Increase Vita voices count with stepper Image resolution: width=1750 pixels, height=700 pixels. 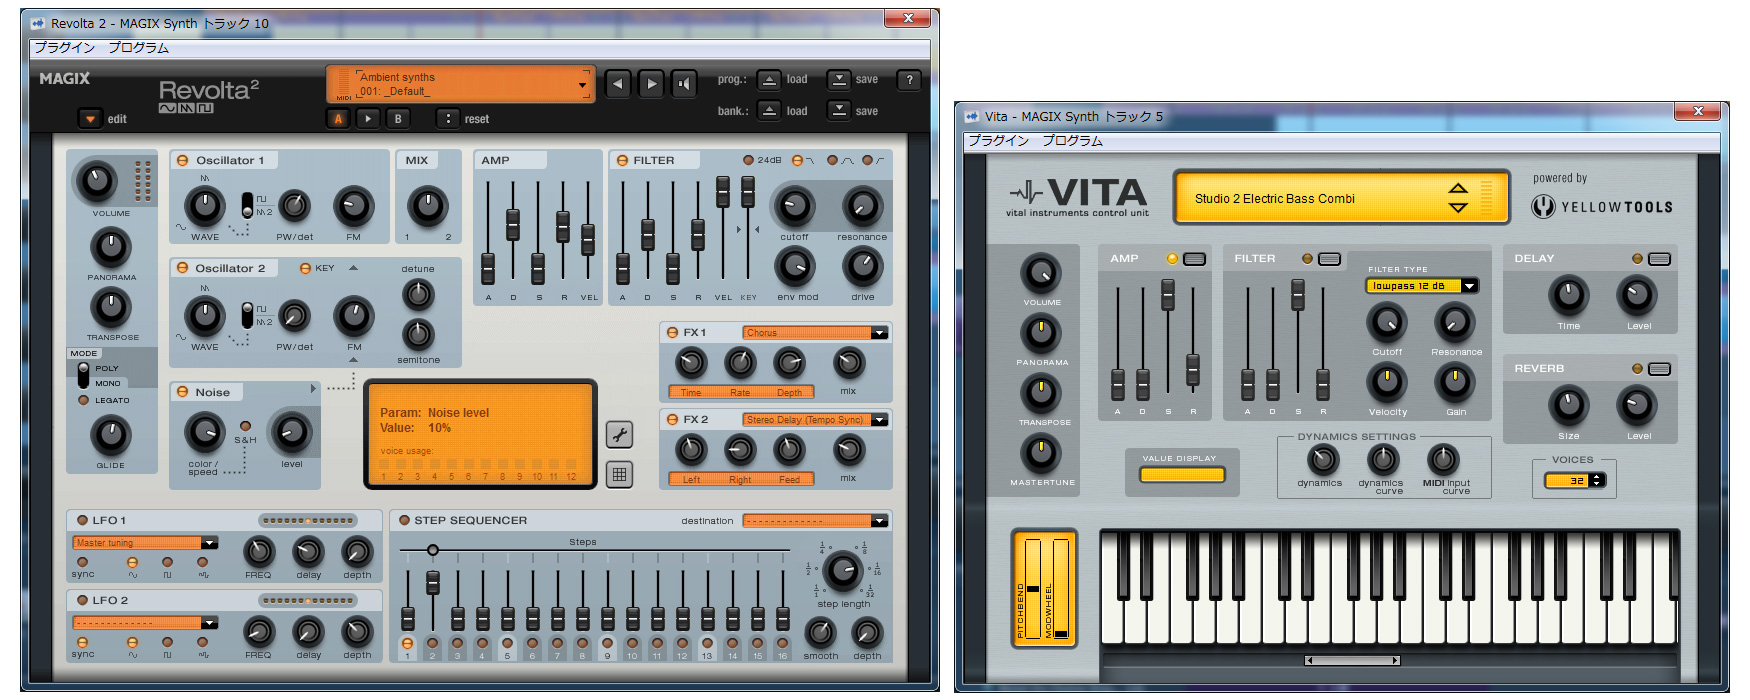point(1596,477)
